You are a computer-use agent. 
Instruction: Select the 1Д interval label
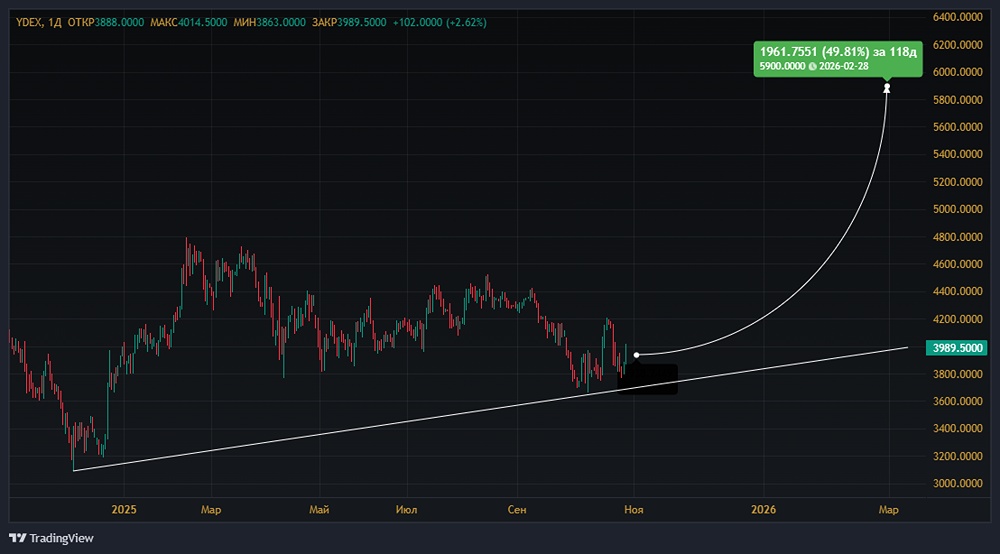[55, 23]
